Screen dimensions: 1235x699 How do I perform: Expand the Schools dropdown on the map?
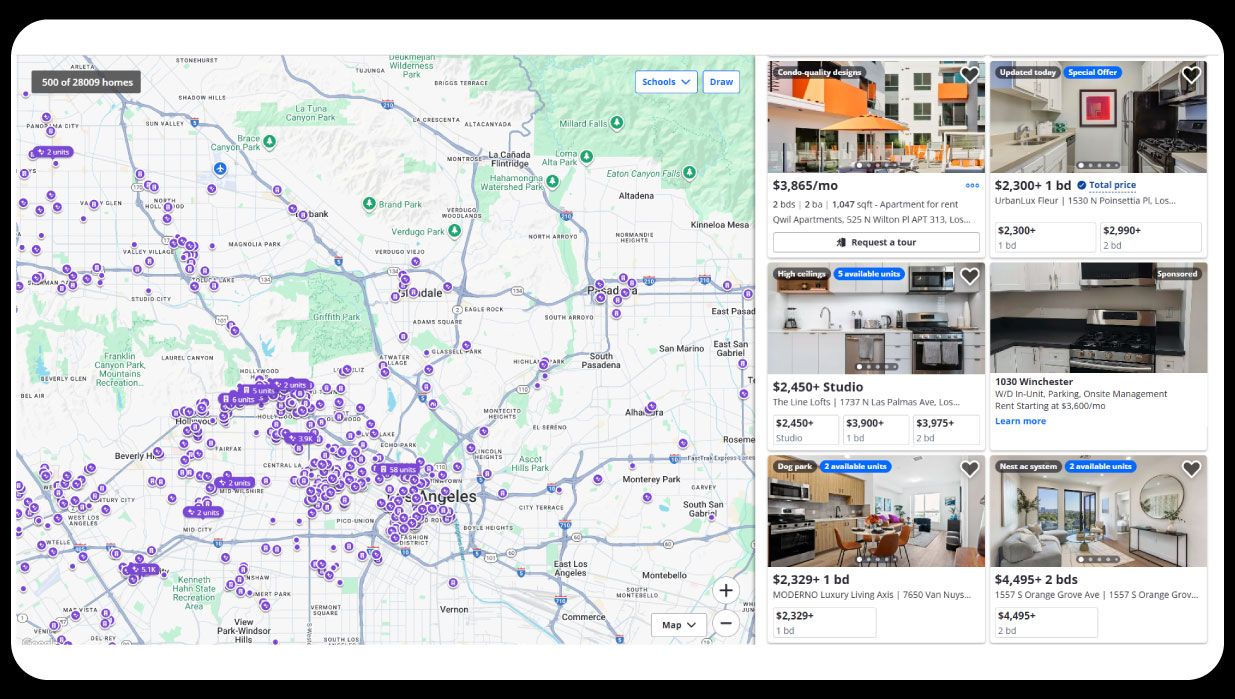(666, 82)
